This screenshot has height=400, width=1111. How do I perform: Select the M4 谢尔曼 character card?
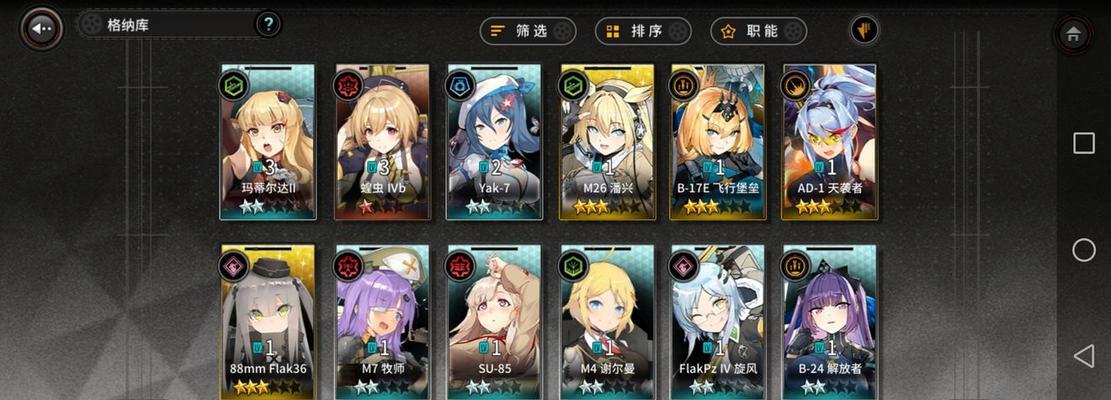pos(608,322)
